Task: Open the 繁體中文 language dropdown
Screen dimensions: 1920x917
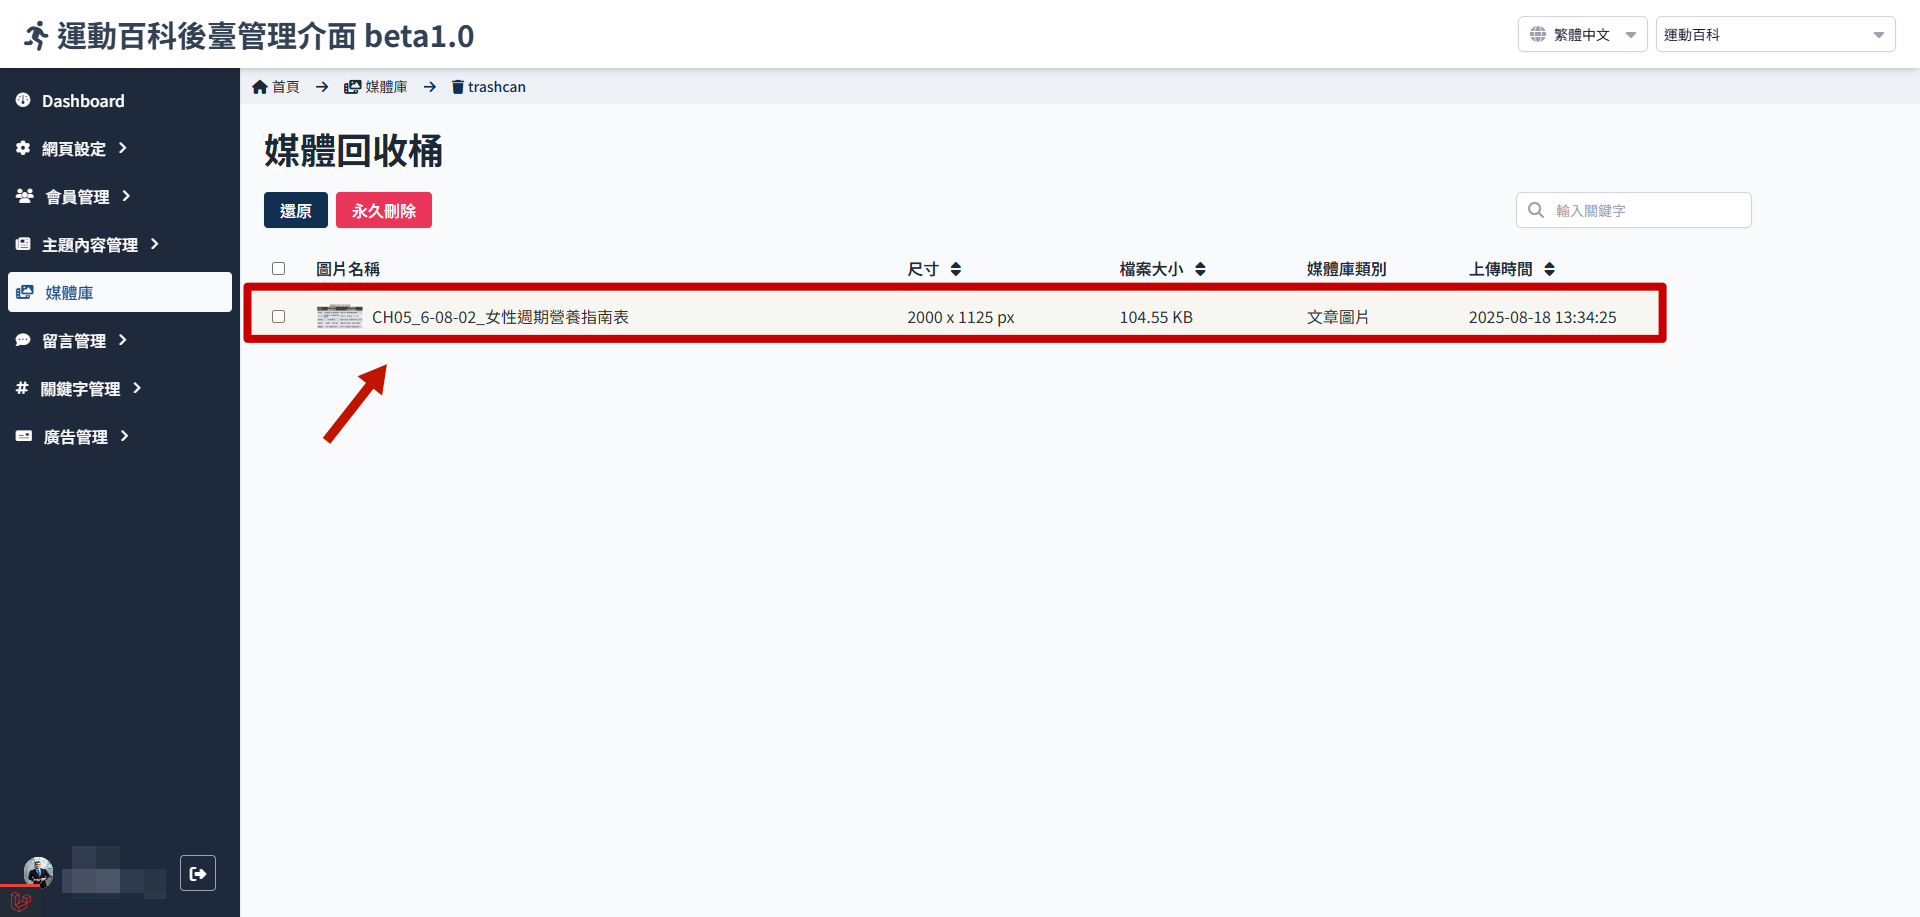Action: click(1582, 34)
